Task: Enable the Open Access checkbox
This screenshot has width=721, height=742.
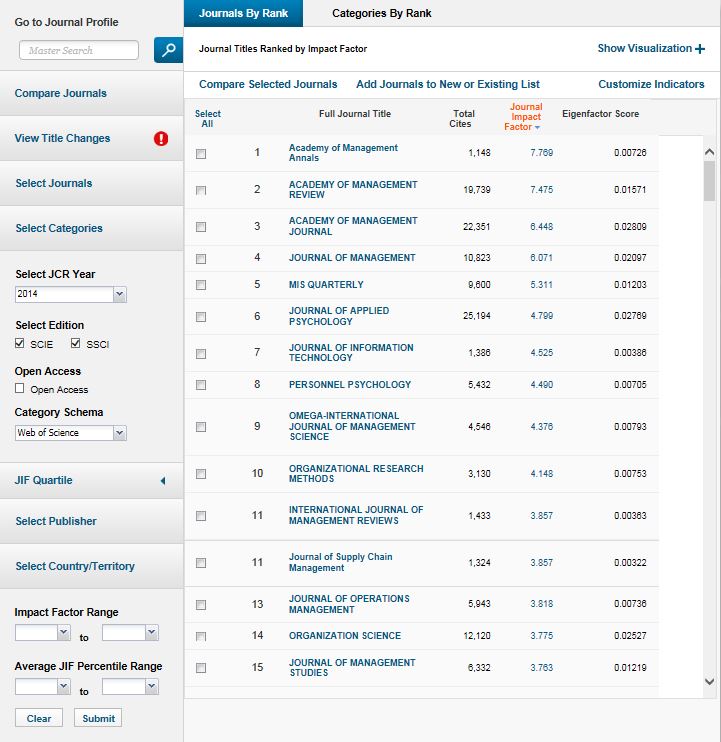Action: pos(21,390)
